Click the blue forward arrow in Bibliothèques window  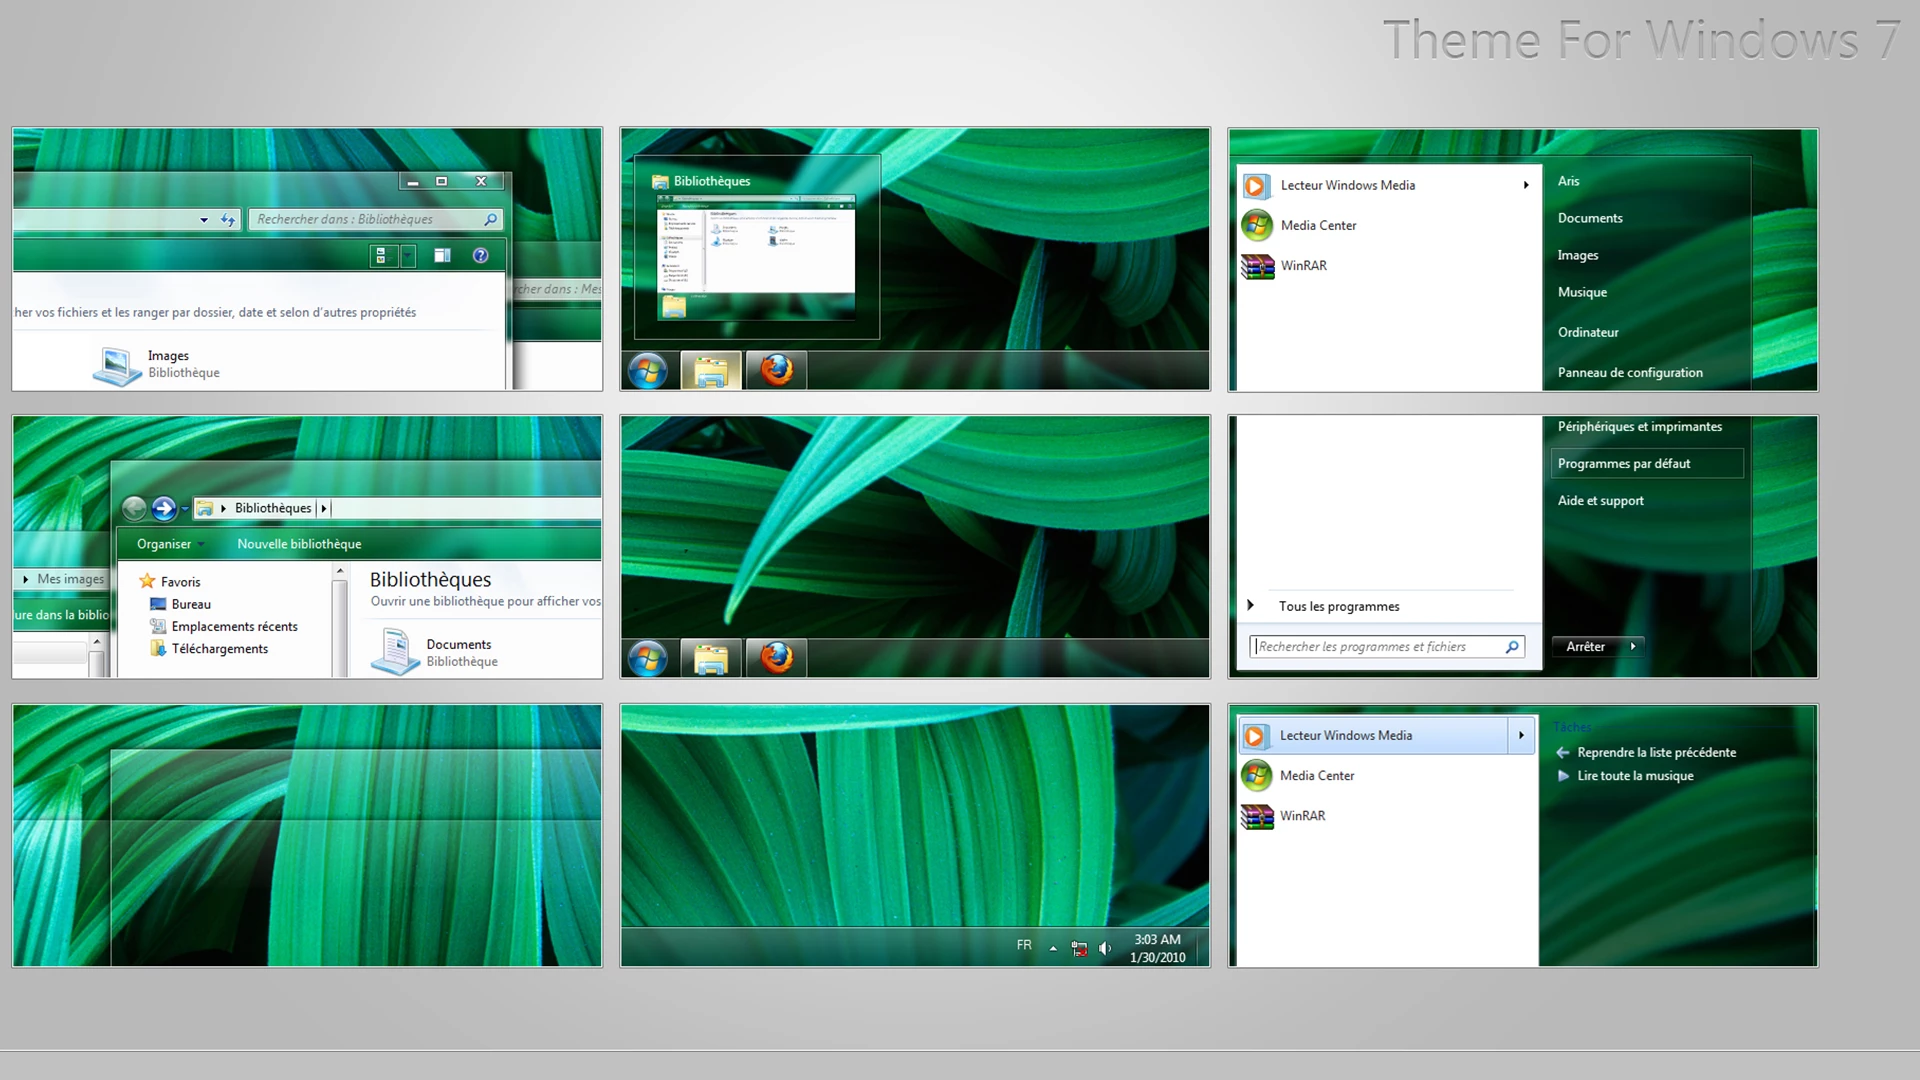164,508
